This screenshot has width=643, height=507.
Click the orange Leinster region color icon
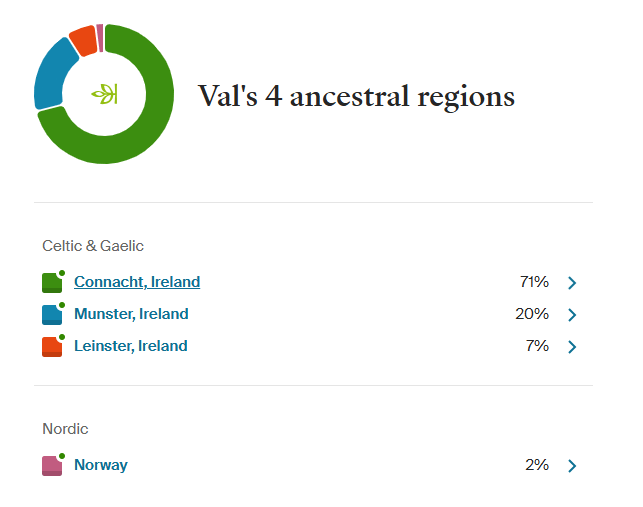coord(52,347)
